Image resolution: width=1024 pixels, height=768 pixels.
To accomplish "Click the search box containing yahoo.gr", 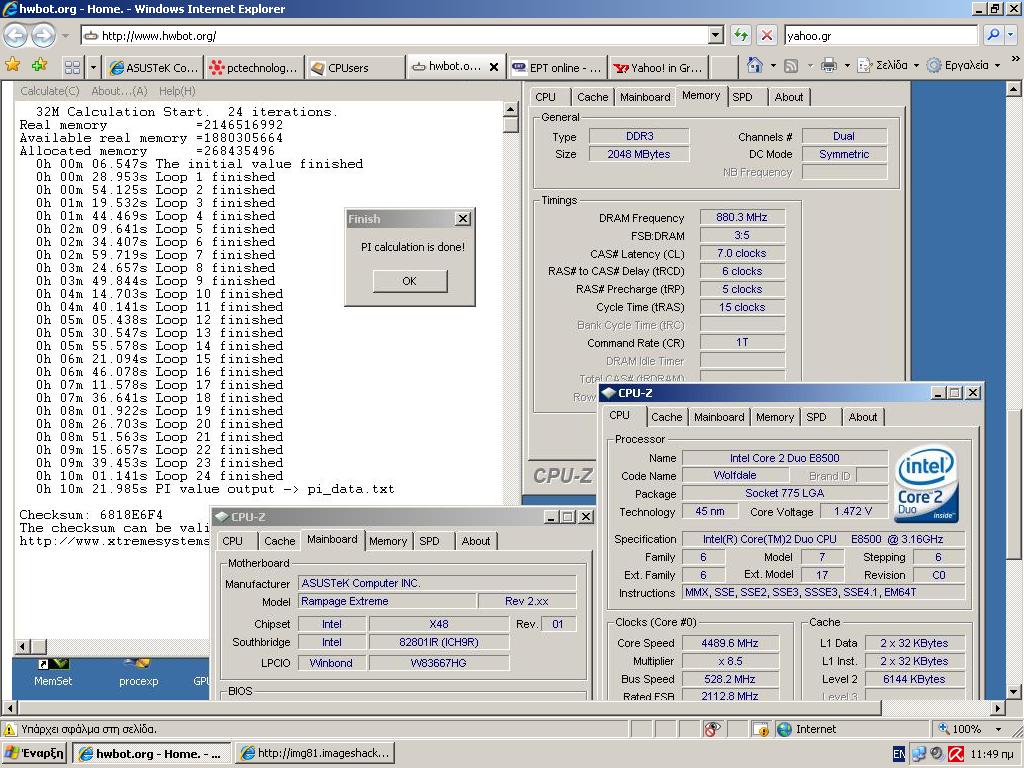I will click(x=880, y=35).
